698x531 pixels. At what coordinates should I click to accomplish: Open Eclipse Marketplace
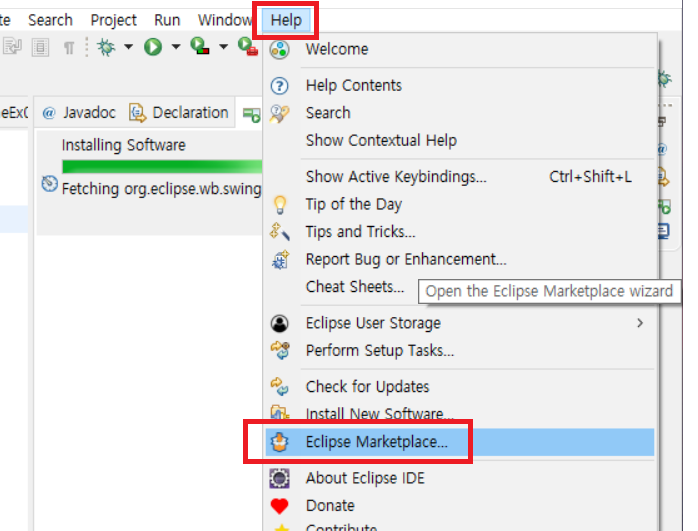point(460,442)
